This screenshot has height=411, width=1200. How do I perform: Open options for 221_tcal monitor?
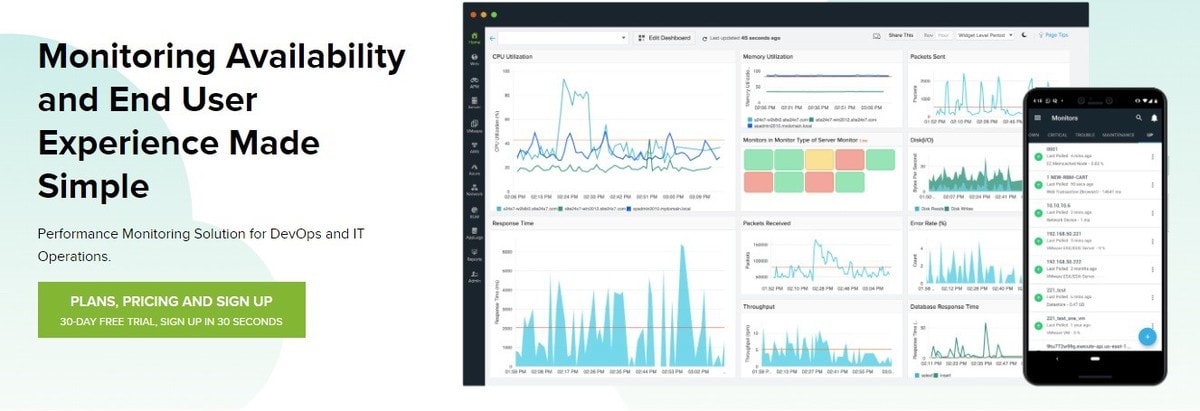(x=1153, y=296)
